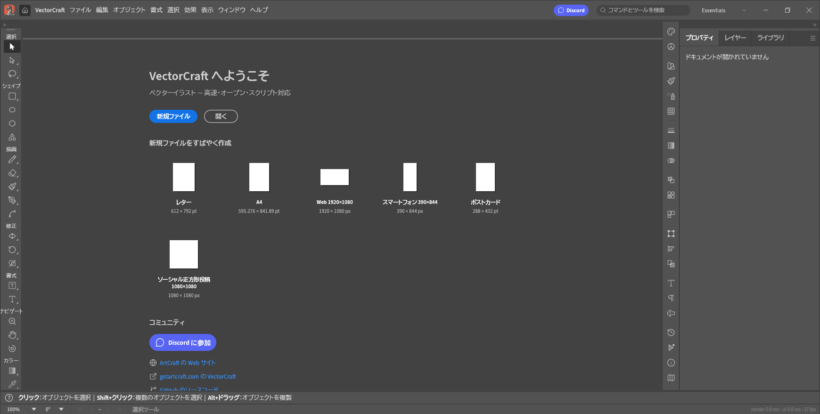The width and height of the screenshot is (820, 414).
Task: Select the Polygon shape tool
Action: (12, 123)
